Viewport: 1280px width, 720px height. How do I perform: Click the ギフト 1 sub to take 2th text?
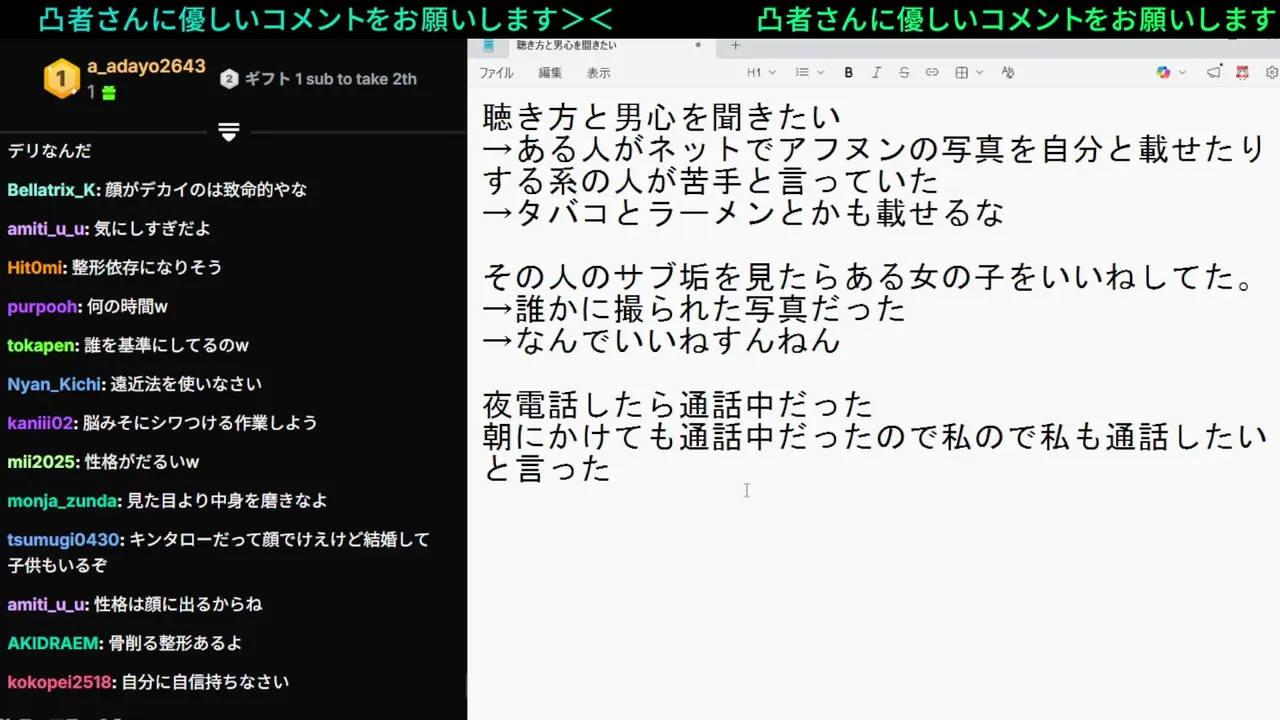tap(330, 79)
